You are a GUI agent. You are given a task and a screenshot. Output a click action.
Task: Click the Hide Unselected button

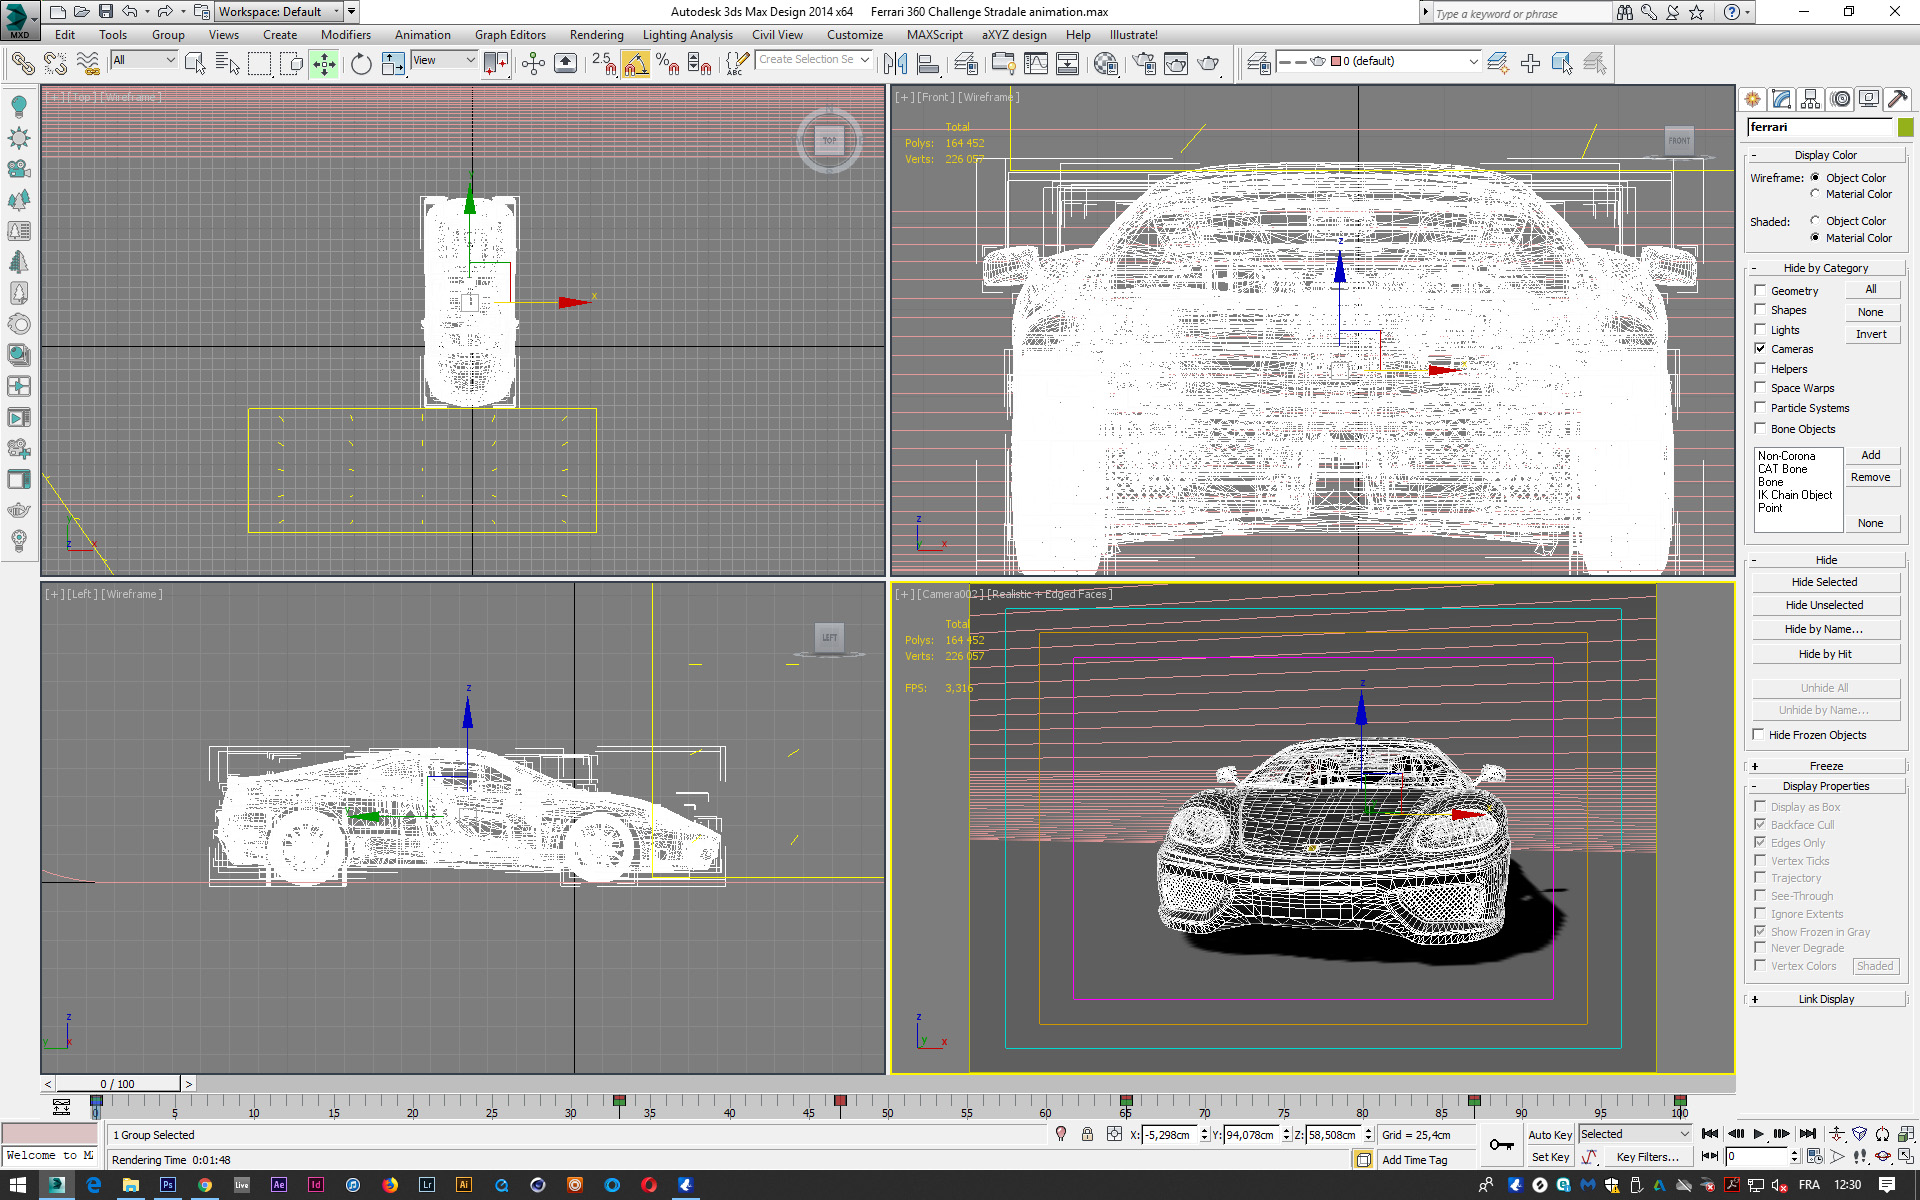(1825, 605)
